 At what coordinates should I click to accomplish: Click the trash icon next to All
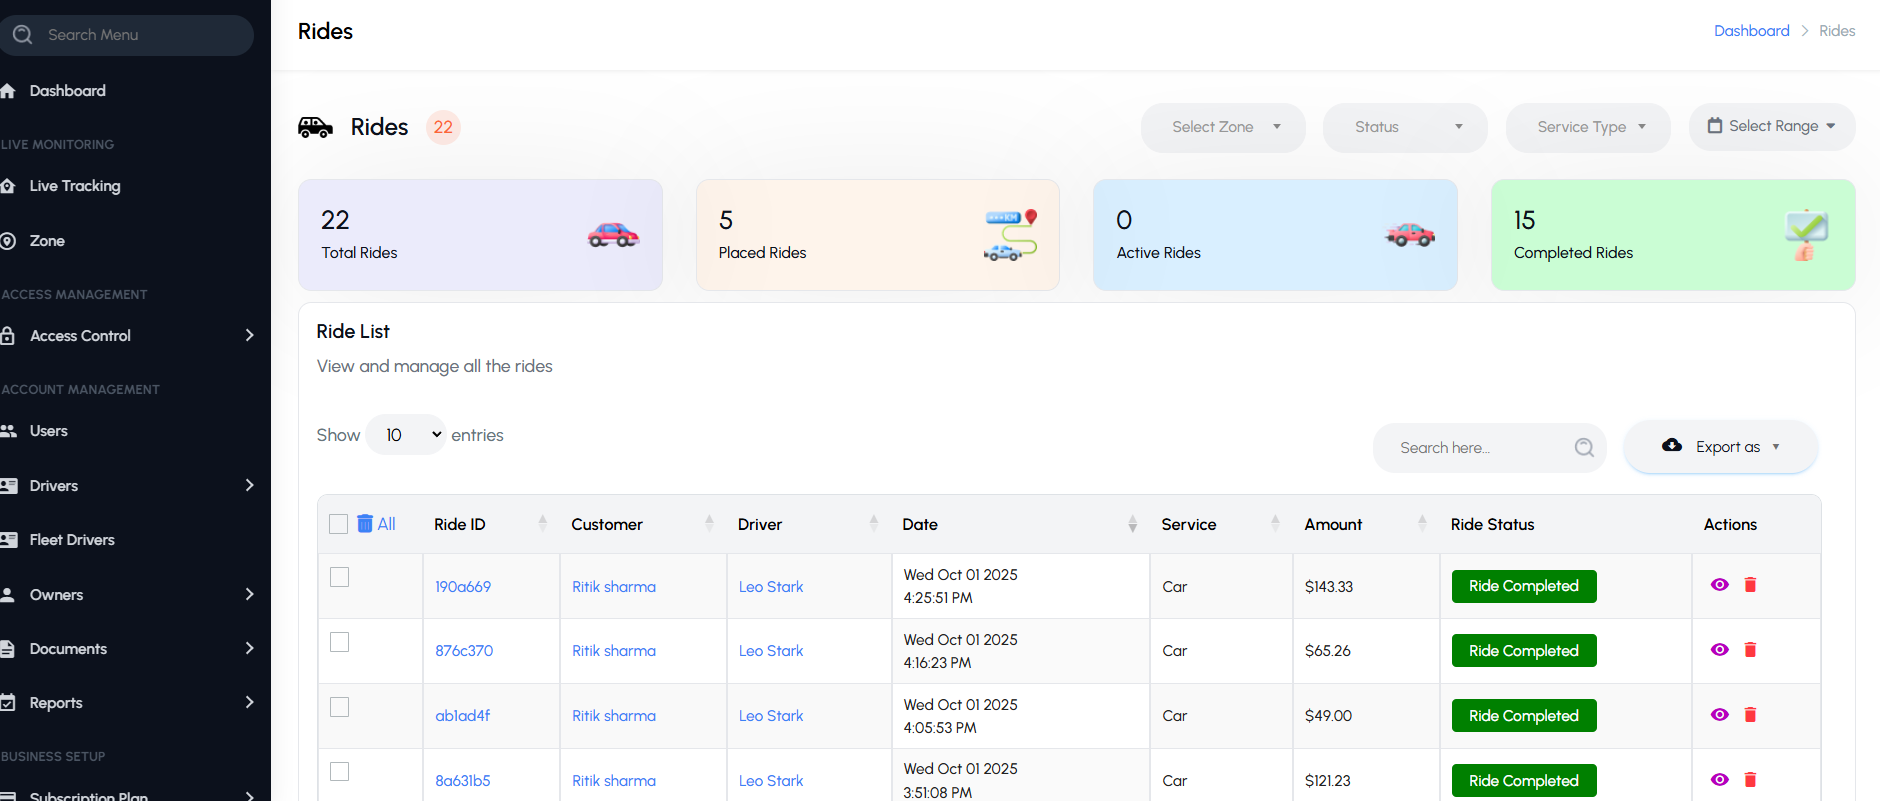coord(365,524)
